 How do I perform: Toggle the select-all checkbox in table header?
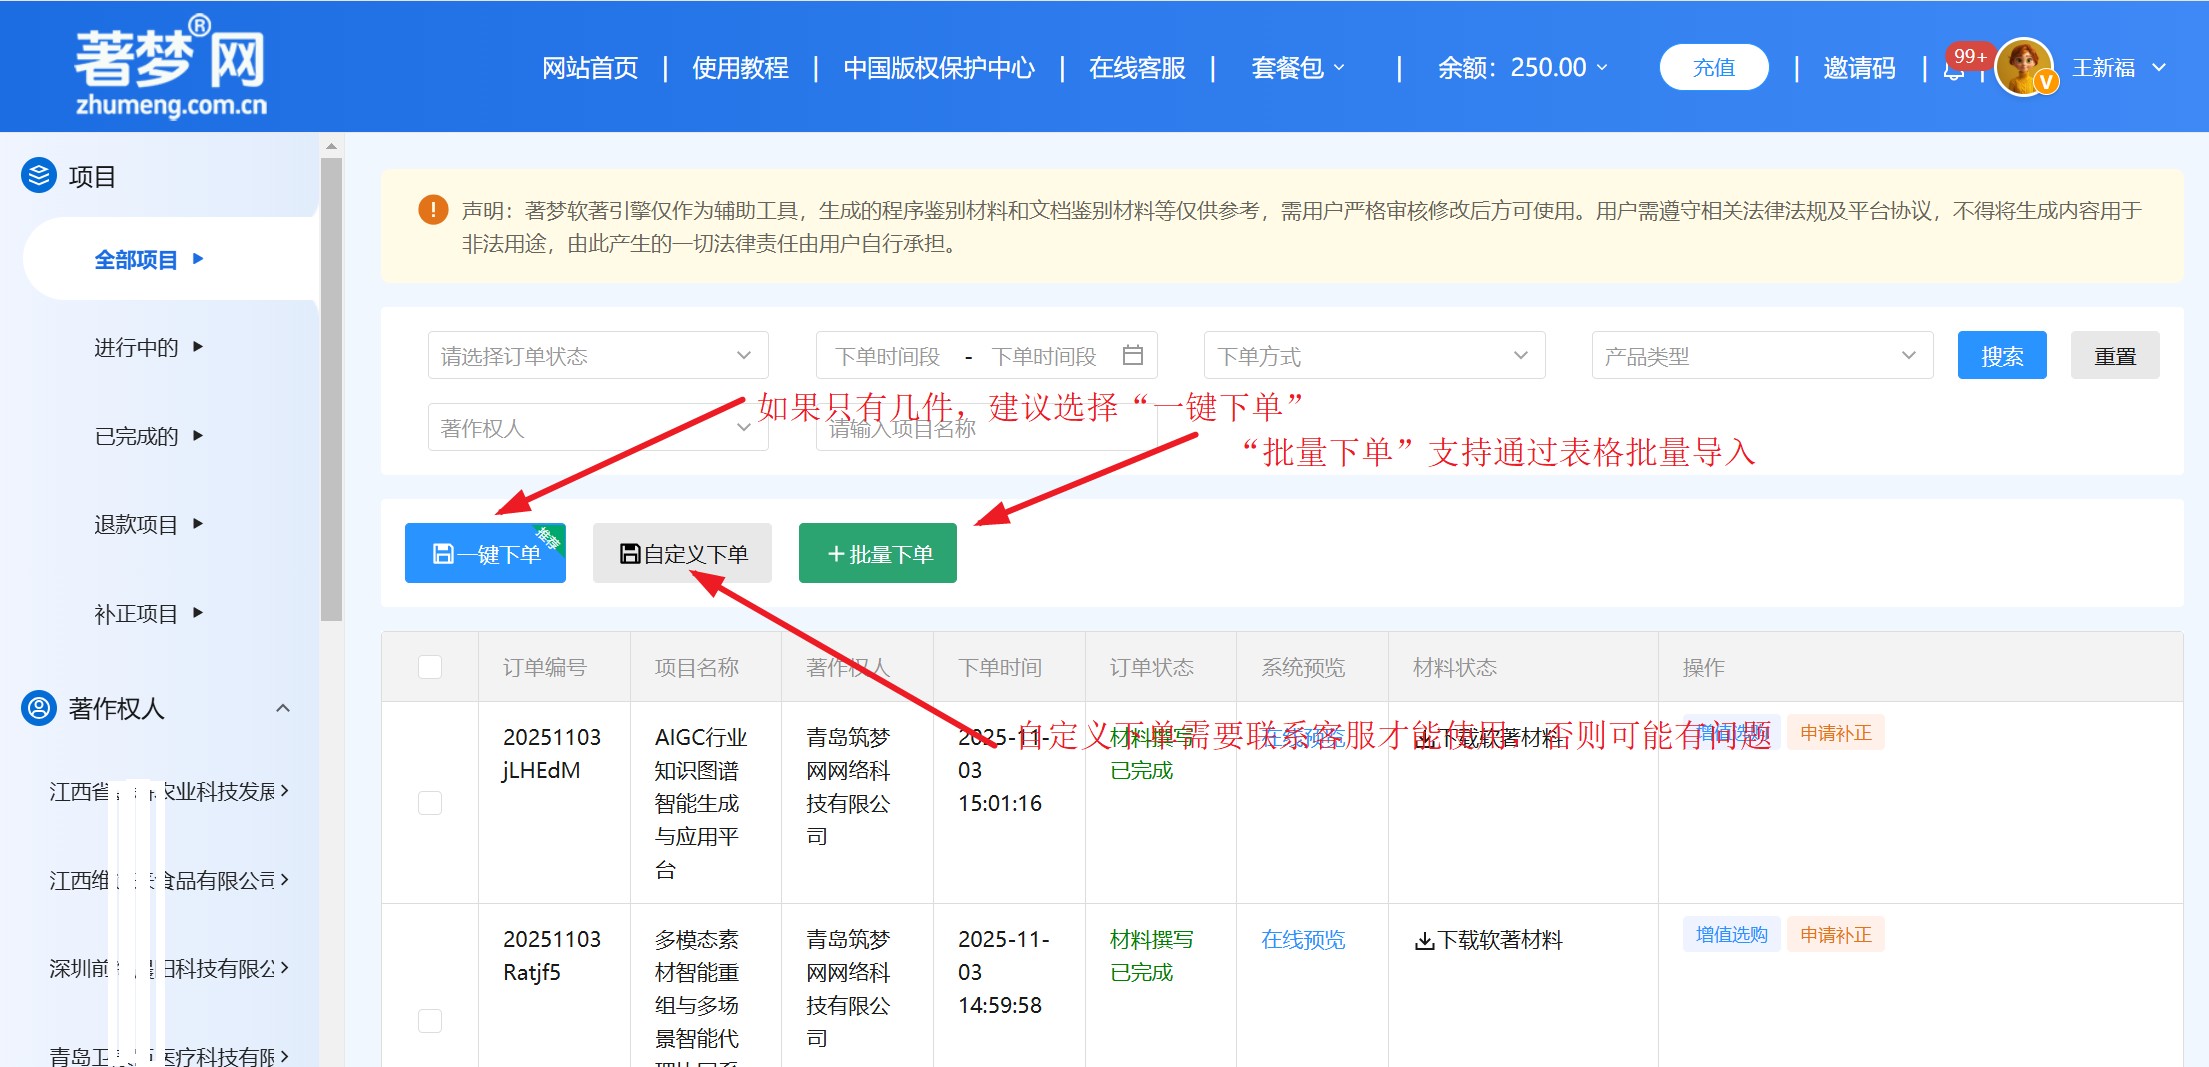pos(430,667)
